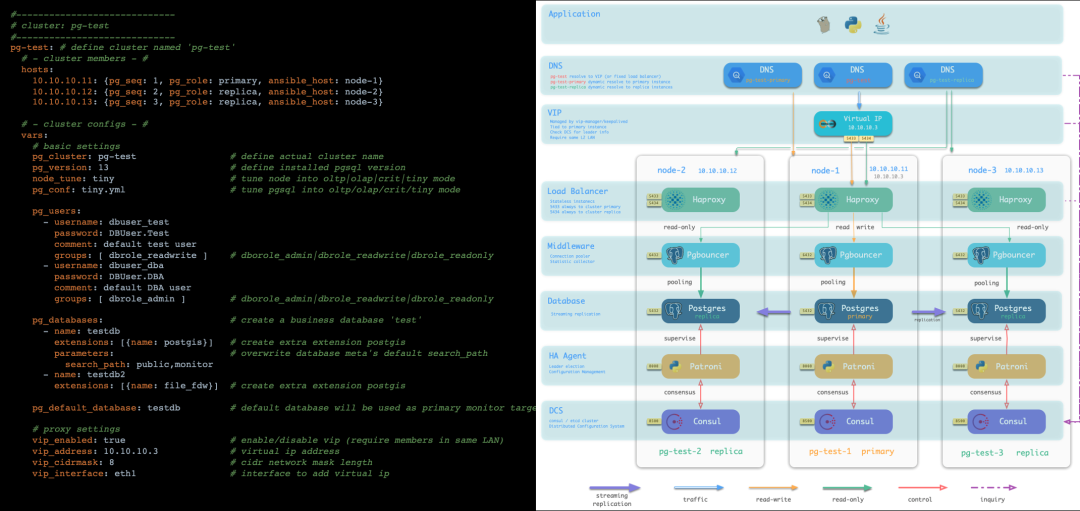Click the 'DCS' layer heading

[x=556, y=410]
